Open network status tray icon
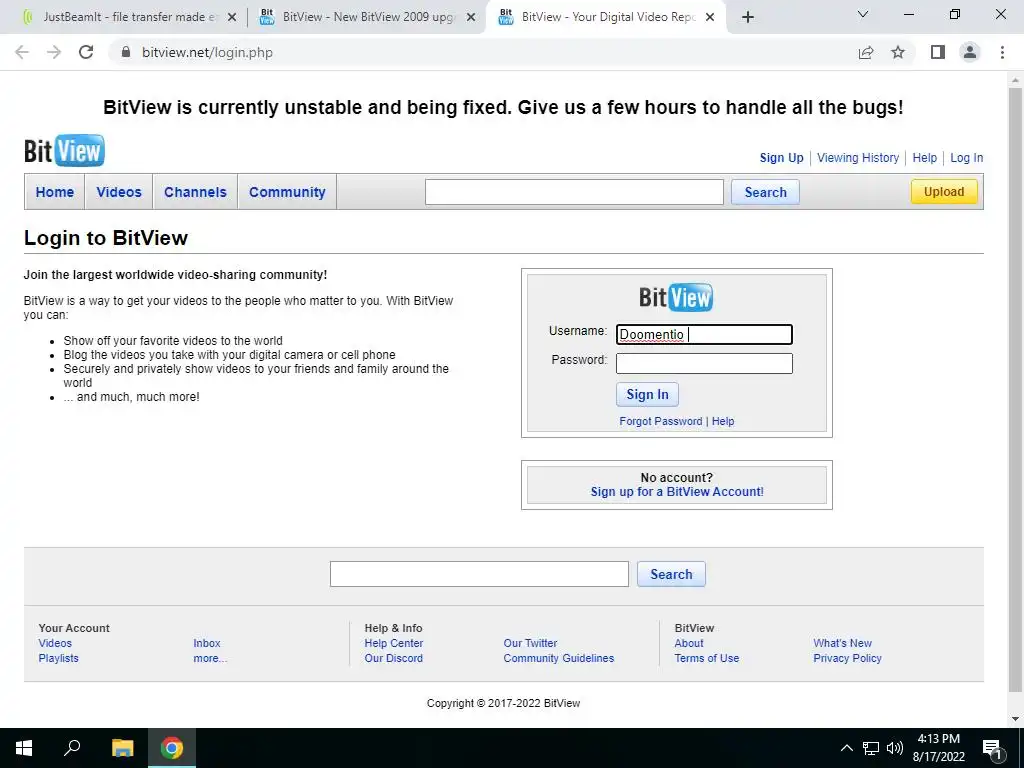Viewport: 1024px width, 768px height. point(871,748)
